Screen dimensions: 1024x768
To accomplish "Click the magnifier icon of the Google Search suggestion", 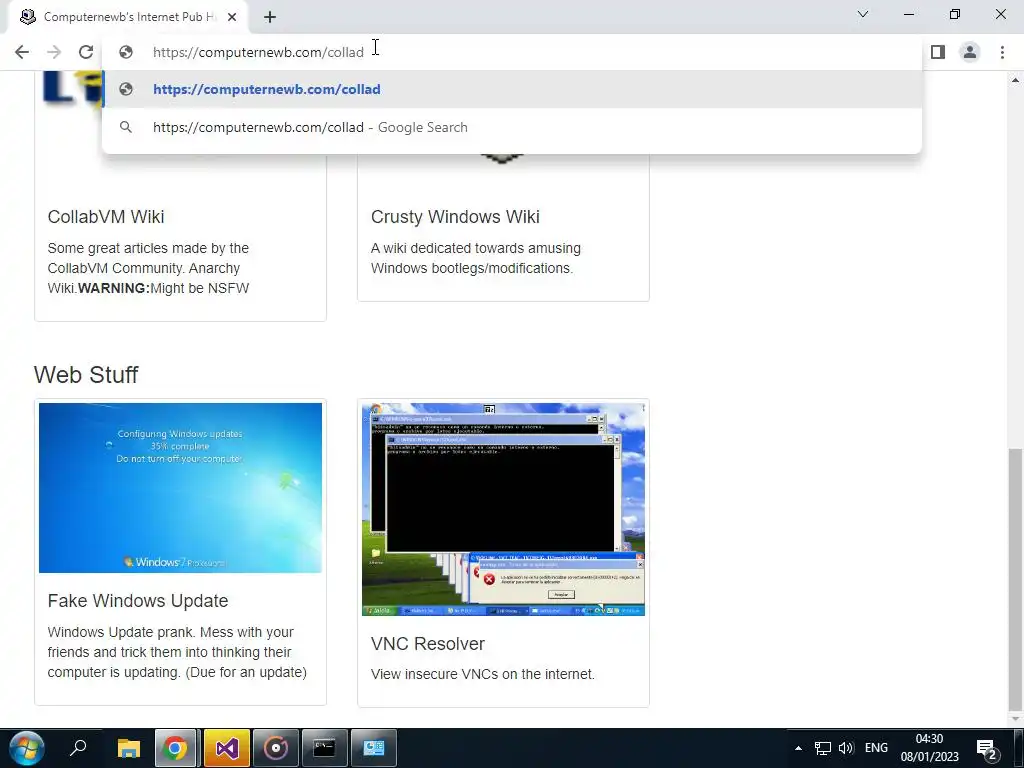I will (x=126, y=127).
